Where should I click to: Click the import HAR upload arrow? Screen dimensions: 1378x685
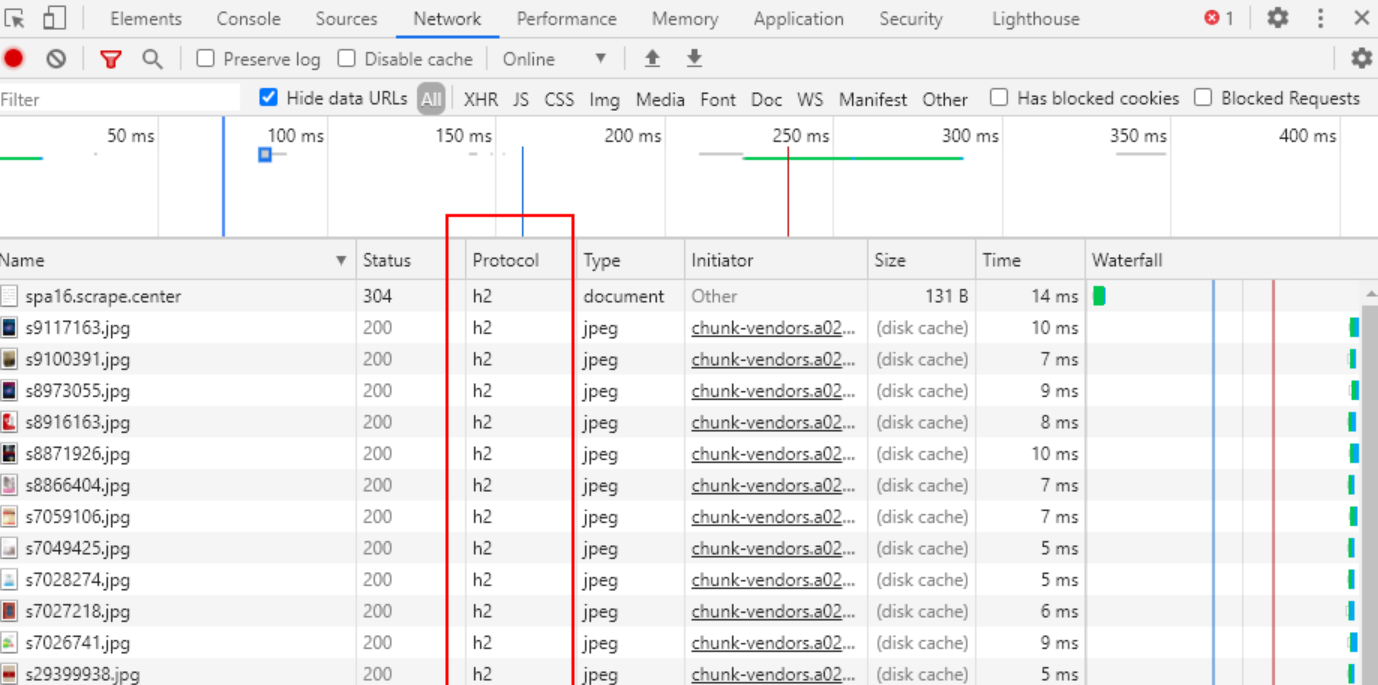(x=652, y=59)
